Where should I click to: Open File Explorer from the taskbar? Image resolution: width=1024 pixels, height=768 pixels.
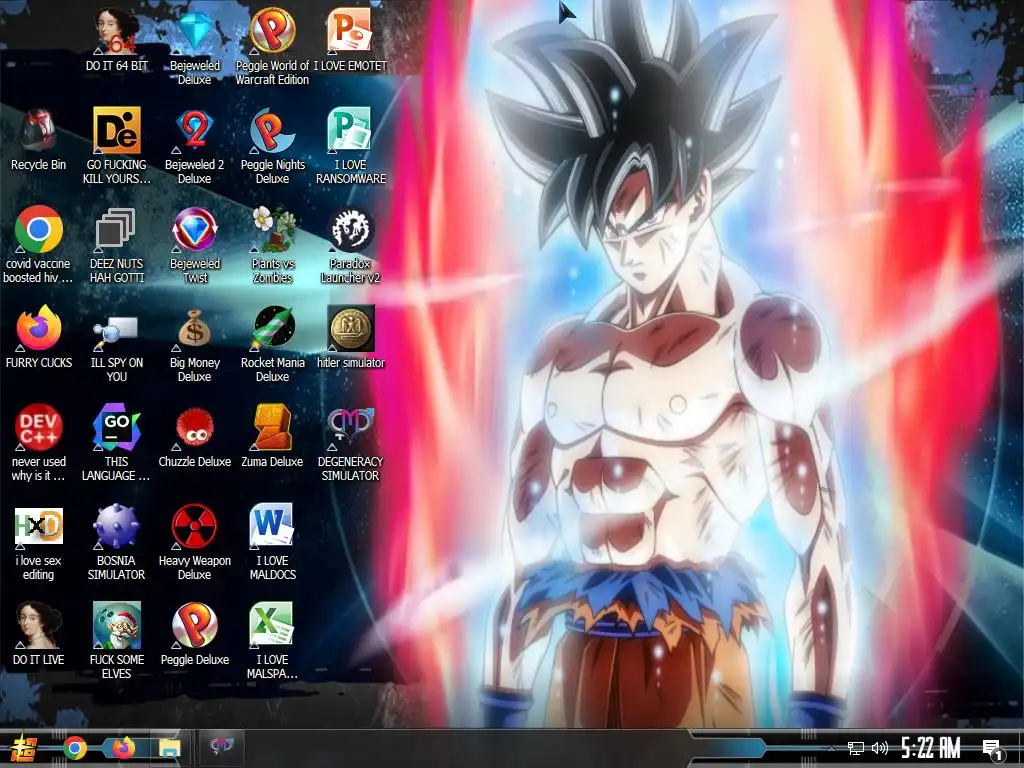coord(170,748)
